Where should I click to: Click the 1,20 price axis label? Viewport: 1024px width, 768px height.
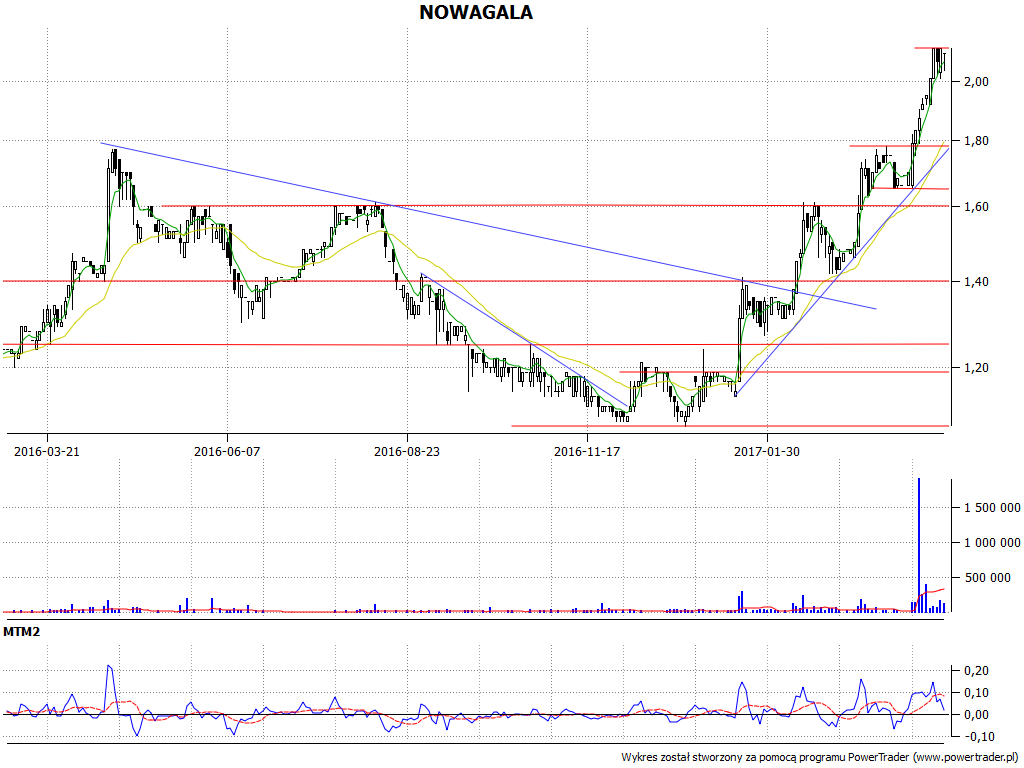pos(976,368)
